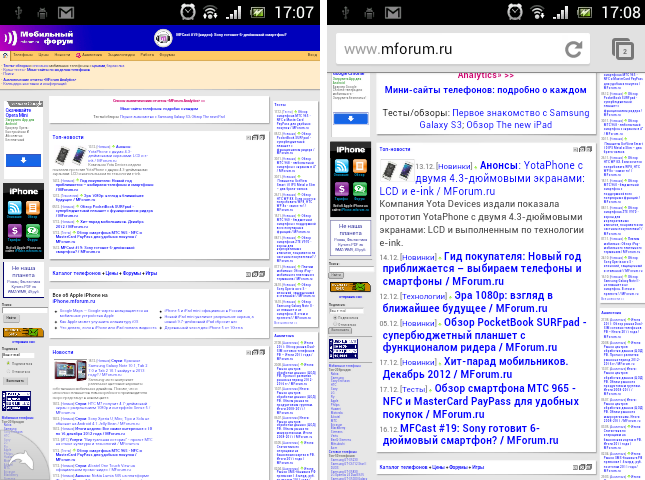Image resolution: width=645 pixels, height=480 pixels.
Task: Open Chrome's tab switcher icon
Action: 624,50
